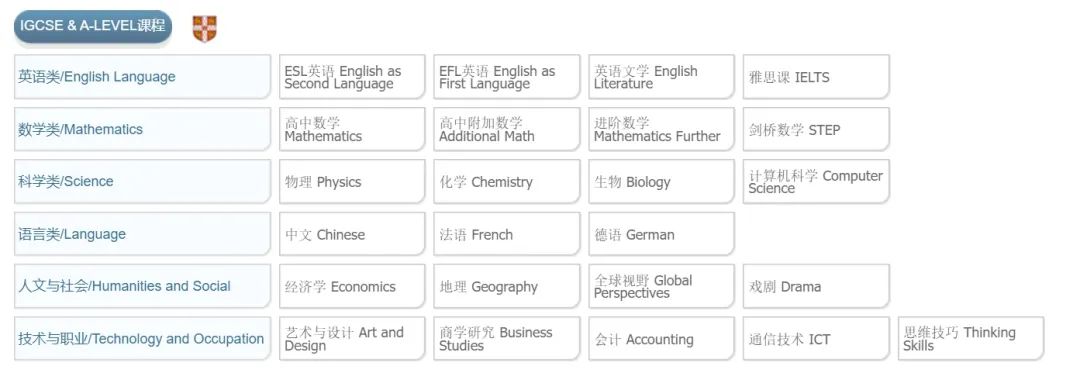1080x373 pixels.
Task: Click the Cambridge crest icon
Action: click(x=205, y=29)
